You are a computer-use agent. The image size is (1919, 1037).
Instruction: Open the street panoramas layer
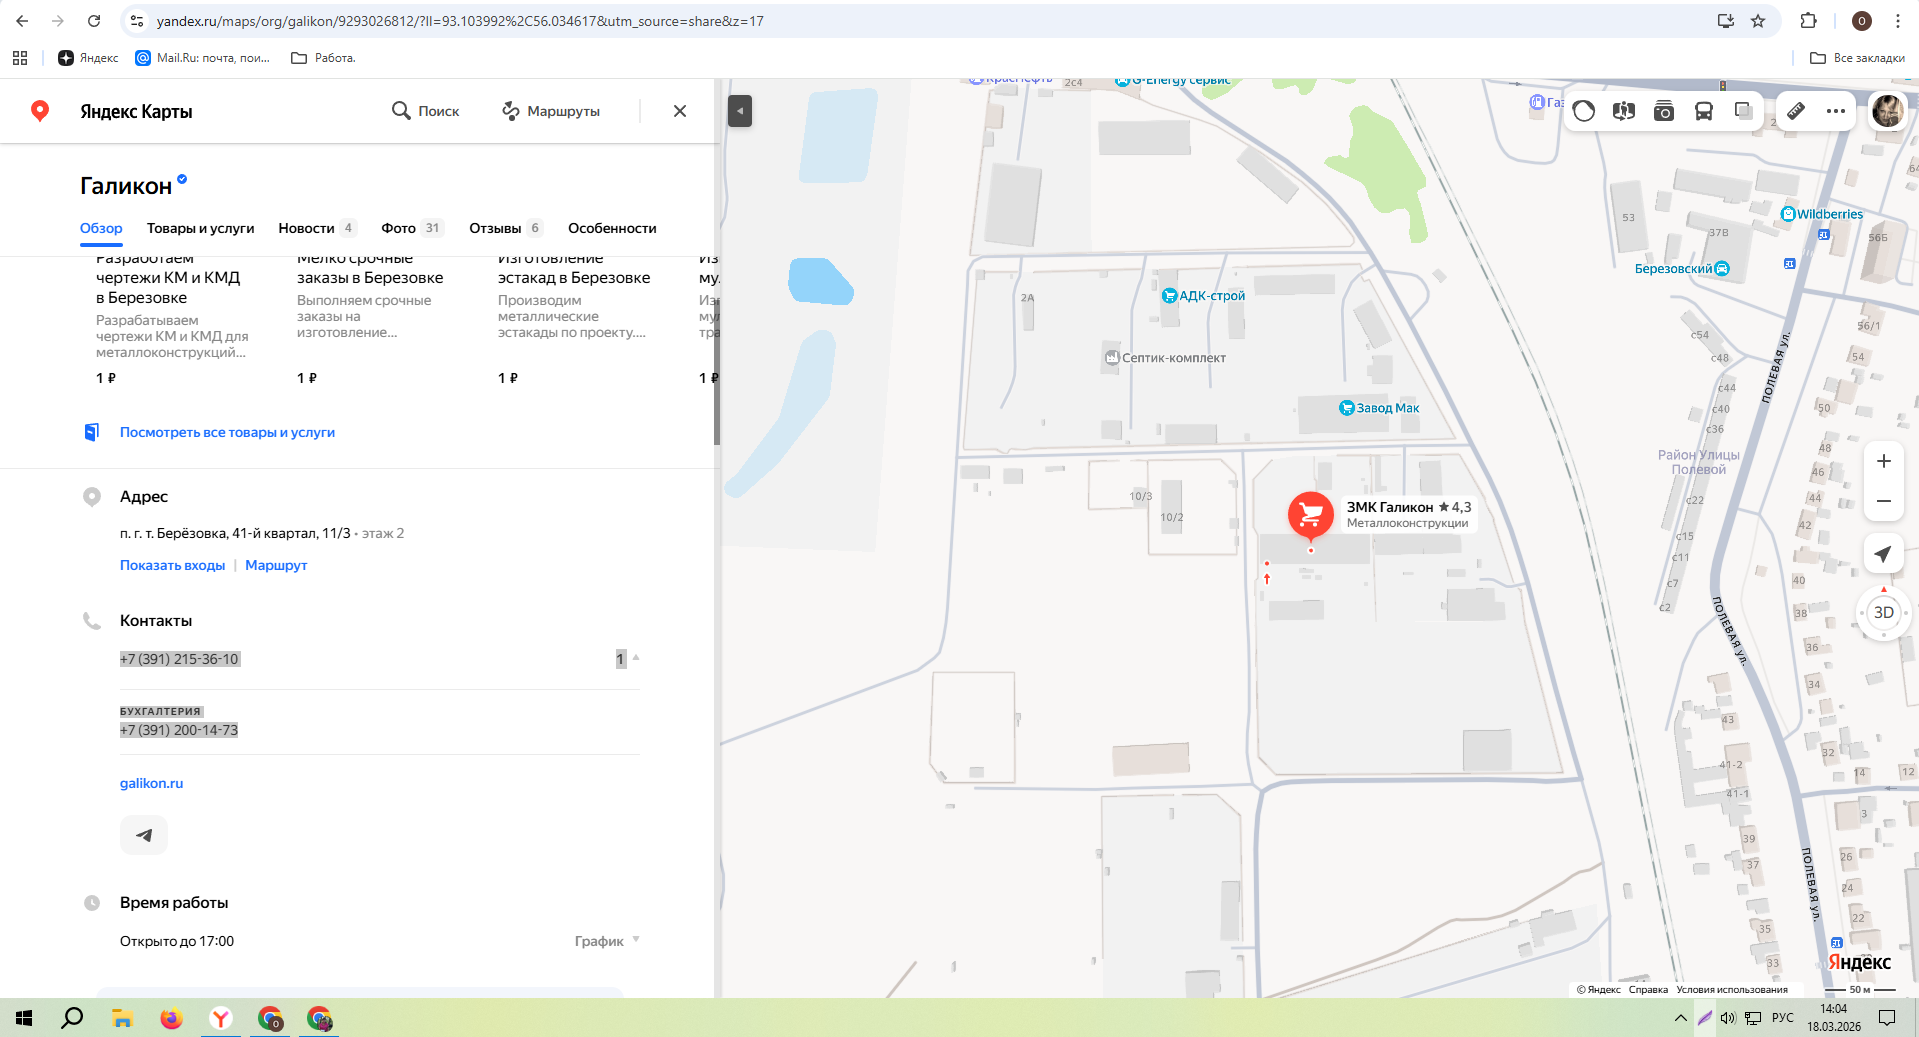point(1623,111)
